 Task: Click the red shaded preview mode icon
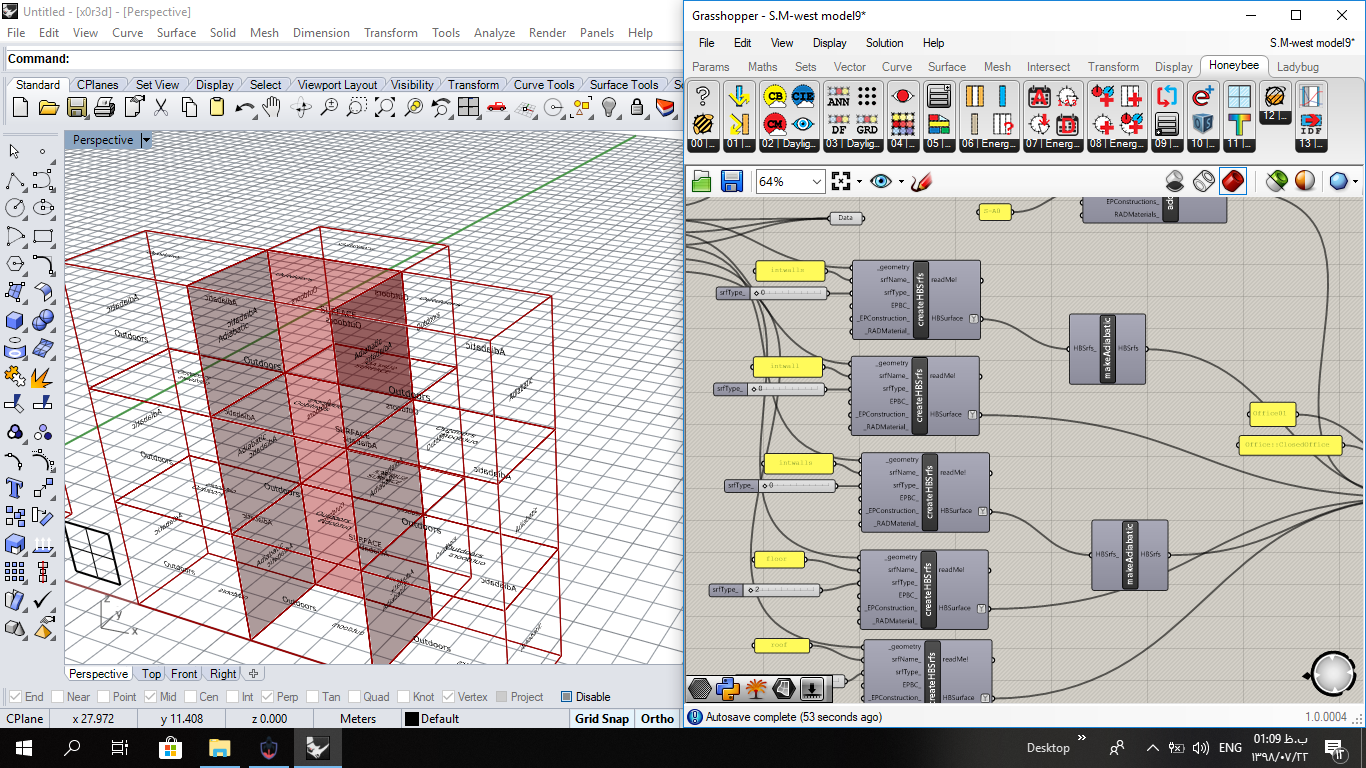pos(1233,181)
